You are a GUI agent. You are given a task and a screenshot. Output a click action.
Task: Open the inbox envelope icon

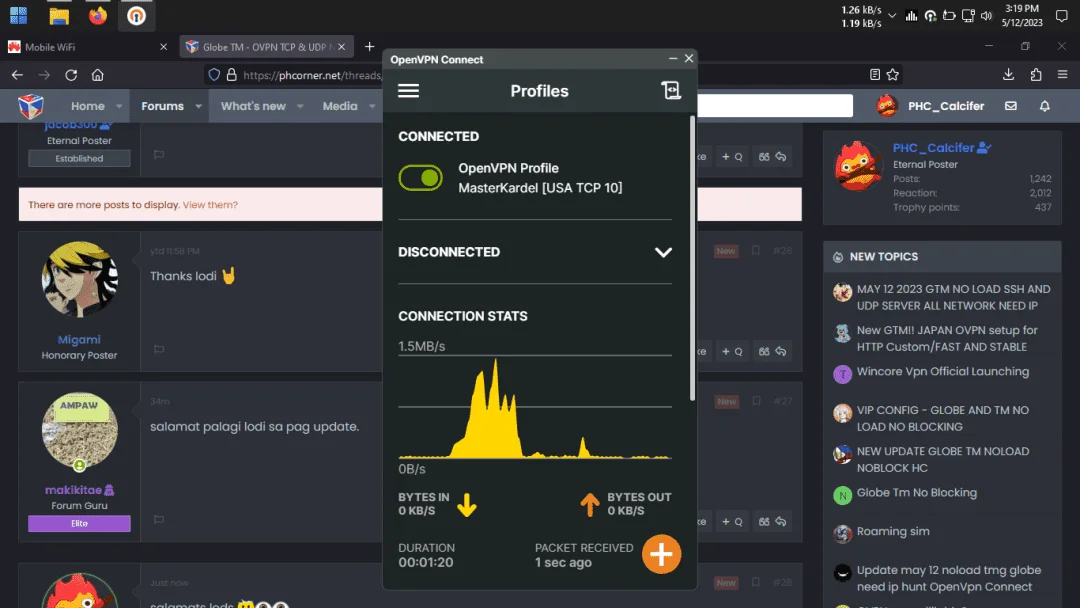(x=1010, y=106)
